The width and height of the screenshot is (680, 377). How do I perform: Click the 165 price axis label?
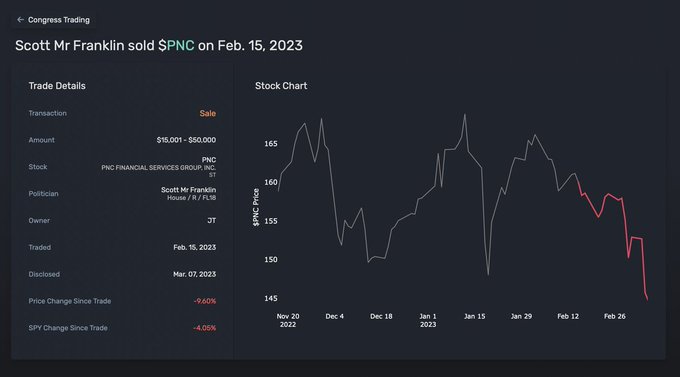coord(271,144)
